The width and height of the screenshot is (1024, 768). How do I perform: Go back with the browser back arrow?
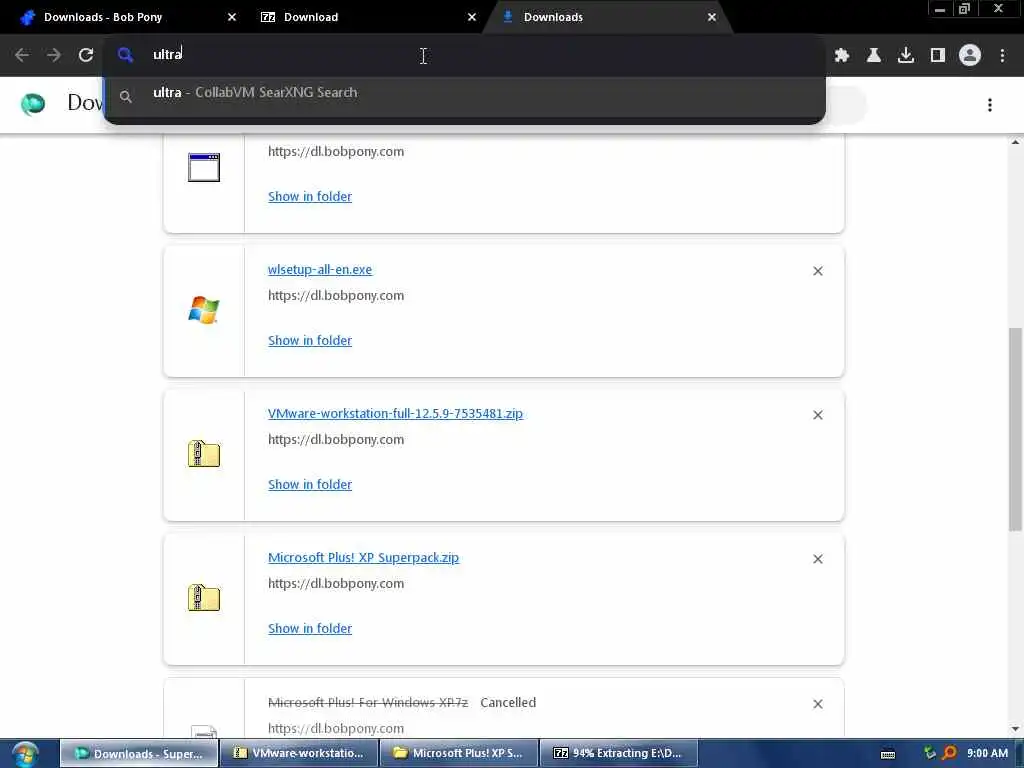click(x=22, y=56)
